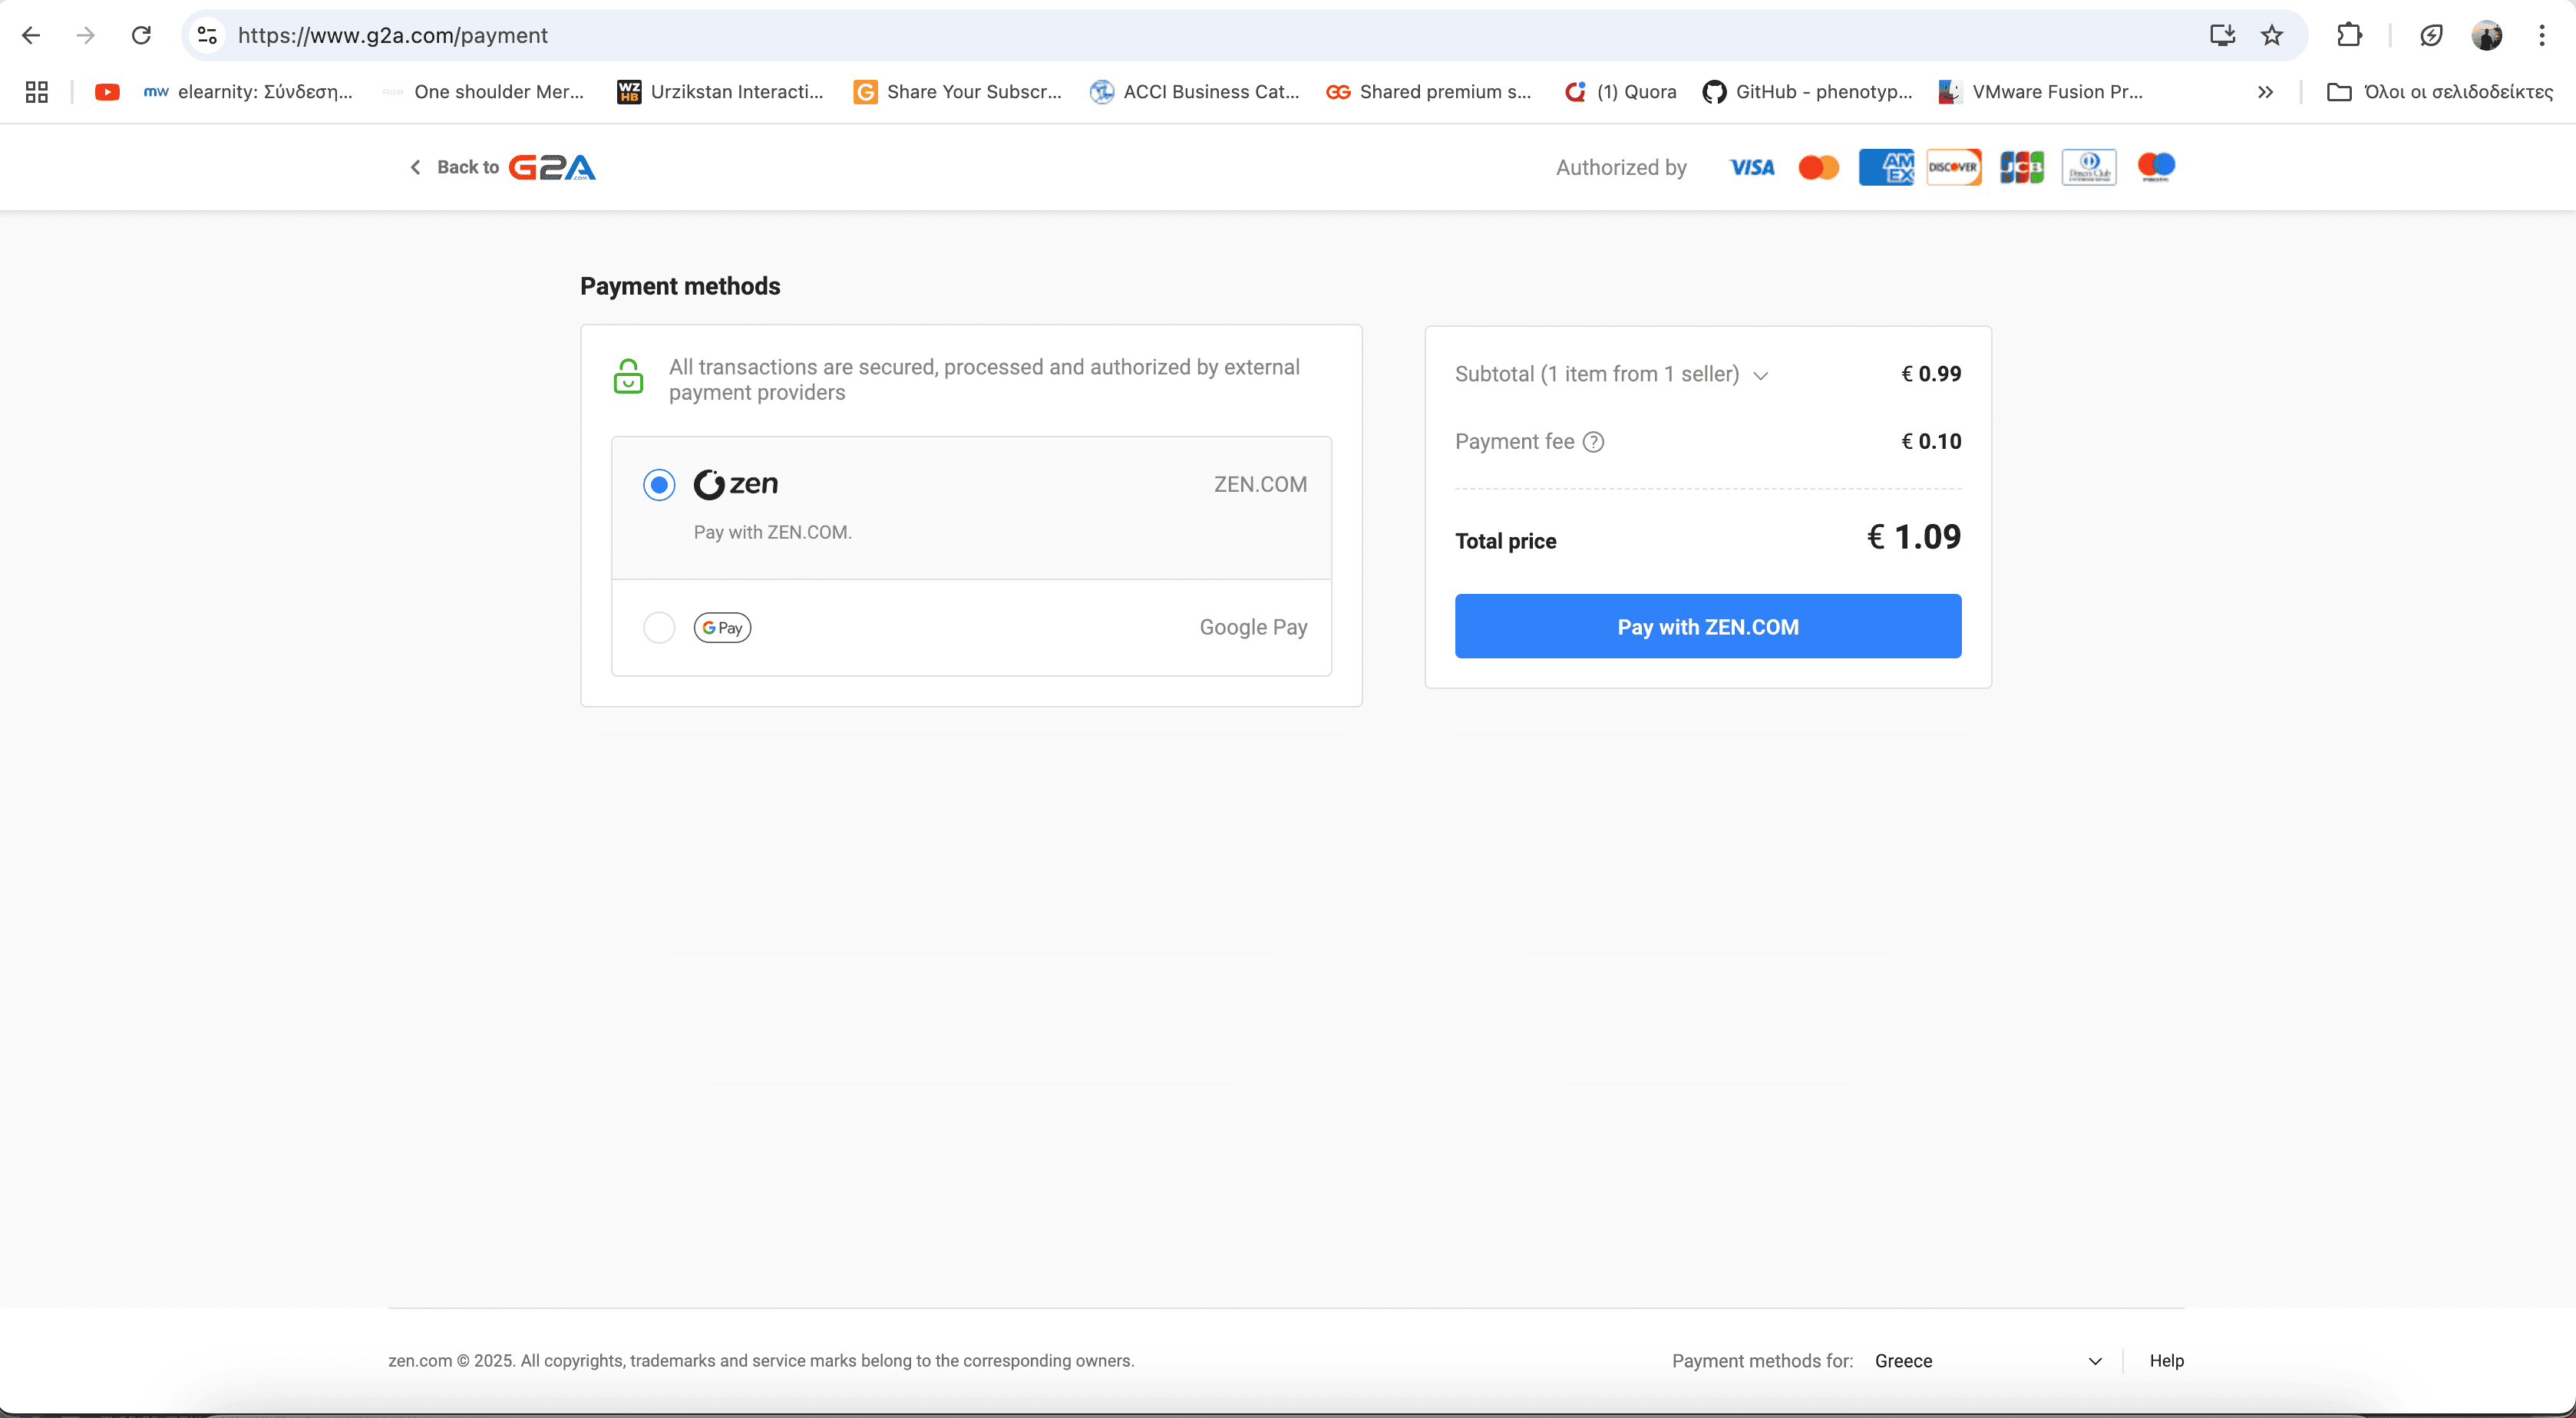Click the green secure lock icon
This screenshot has width=2576, height=1418.
pos(628,377)
